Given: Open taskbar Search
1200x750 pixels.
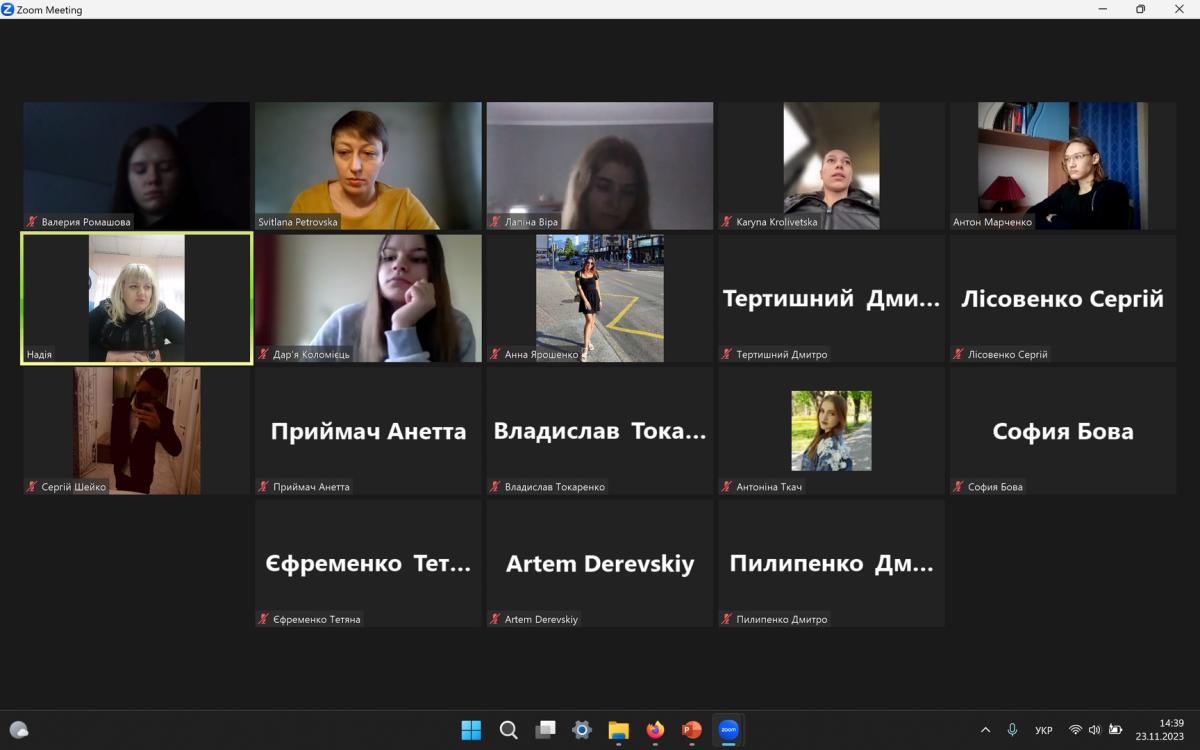Looking at the screenshot, I should point(508,730).
